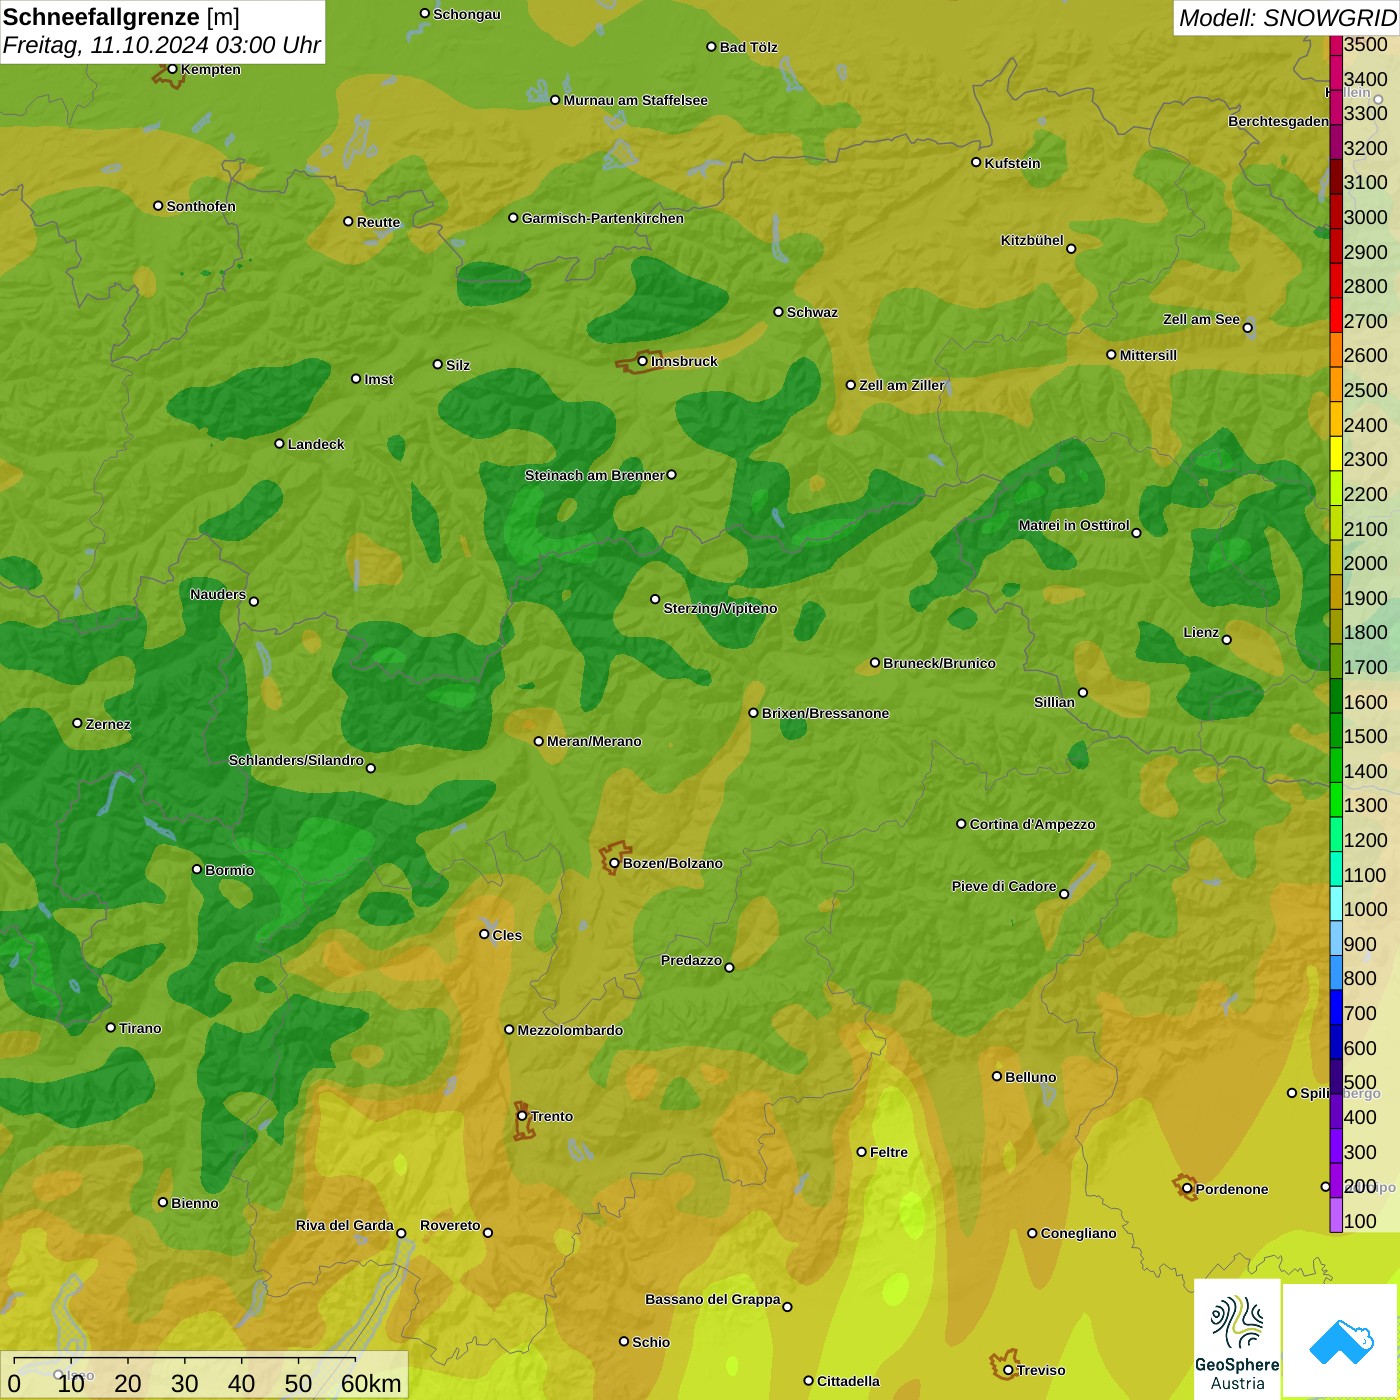Click the Bruneck/Brunico label

tap(939, 663)
